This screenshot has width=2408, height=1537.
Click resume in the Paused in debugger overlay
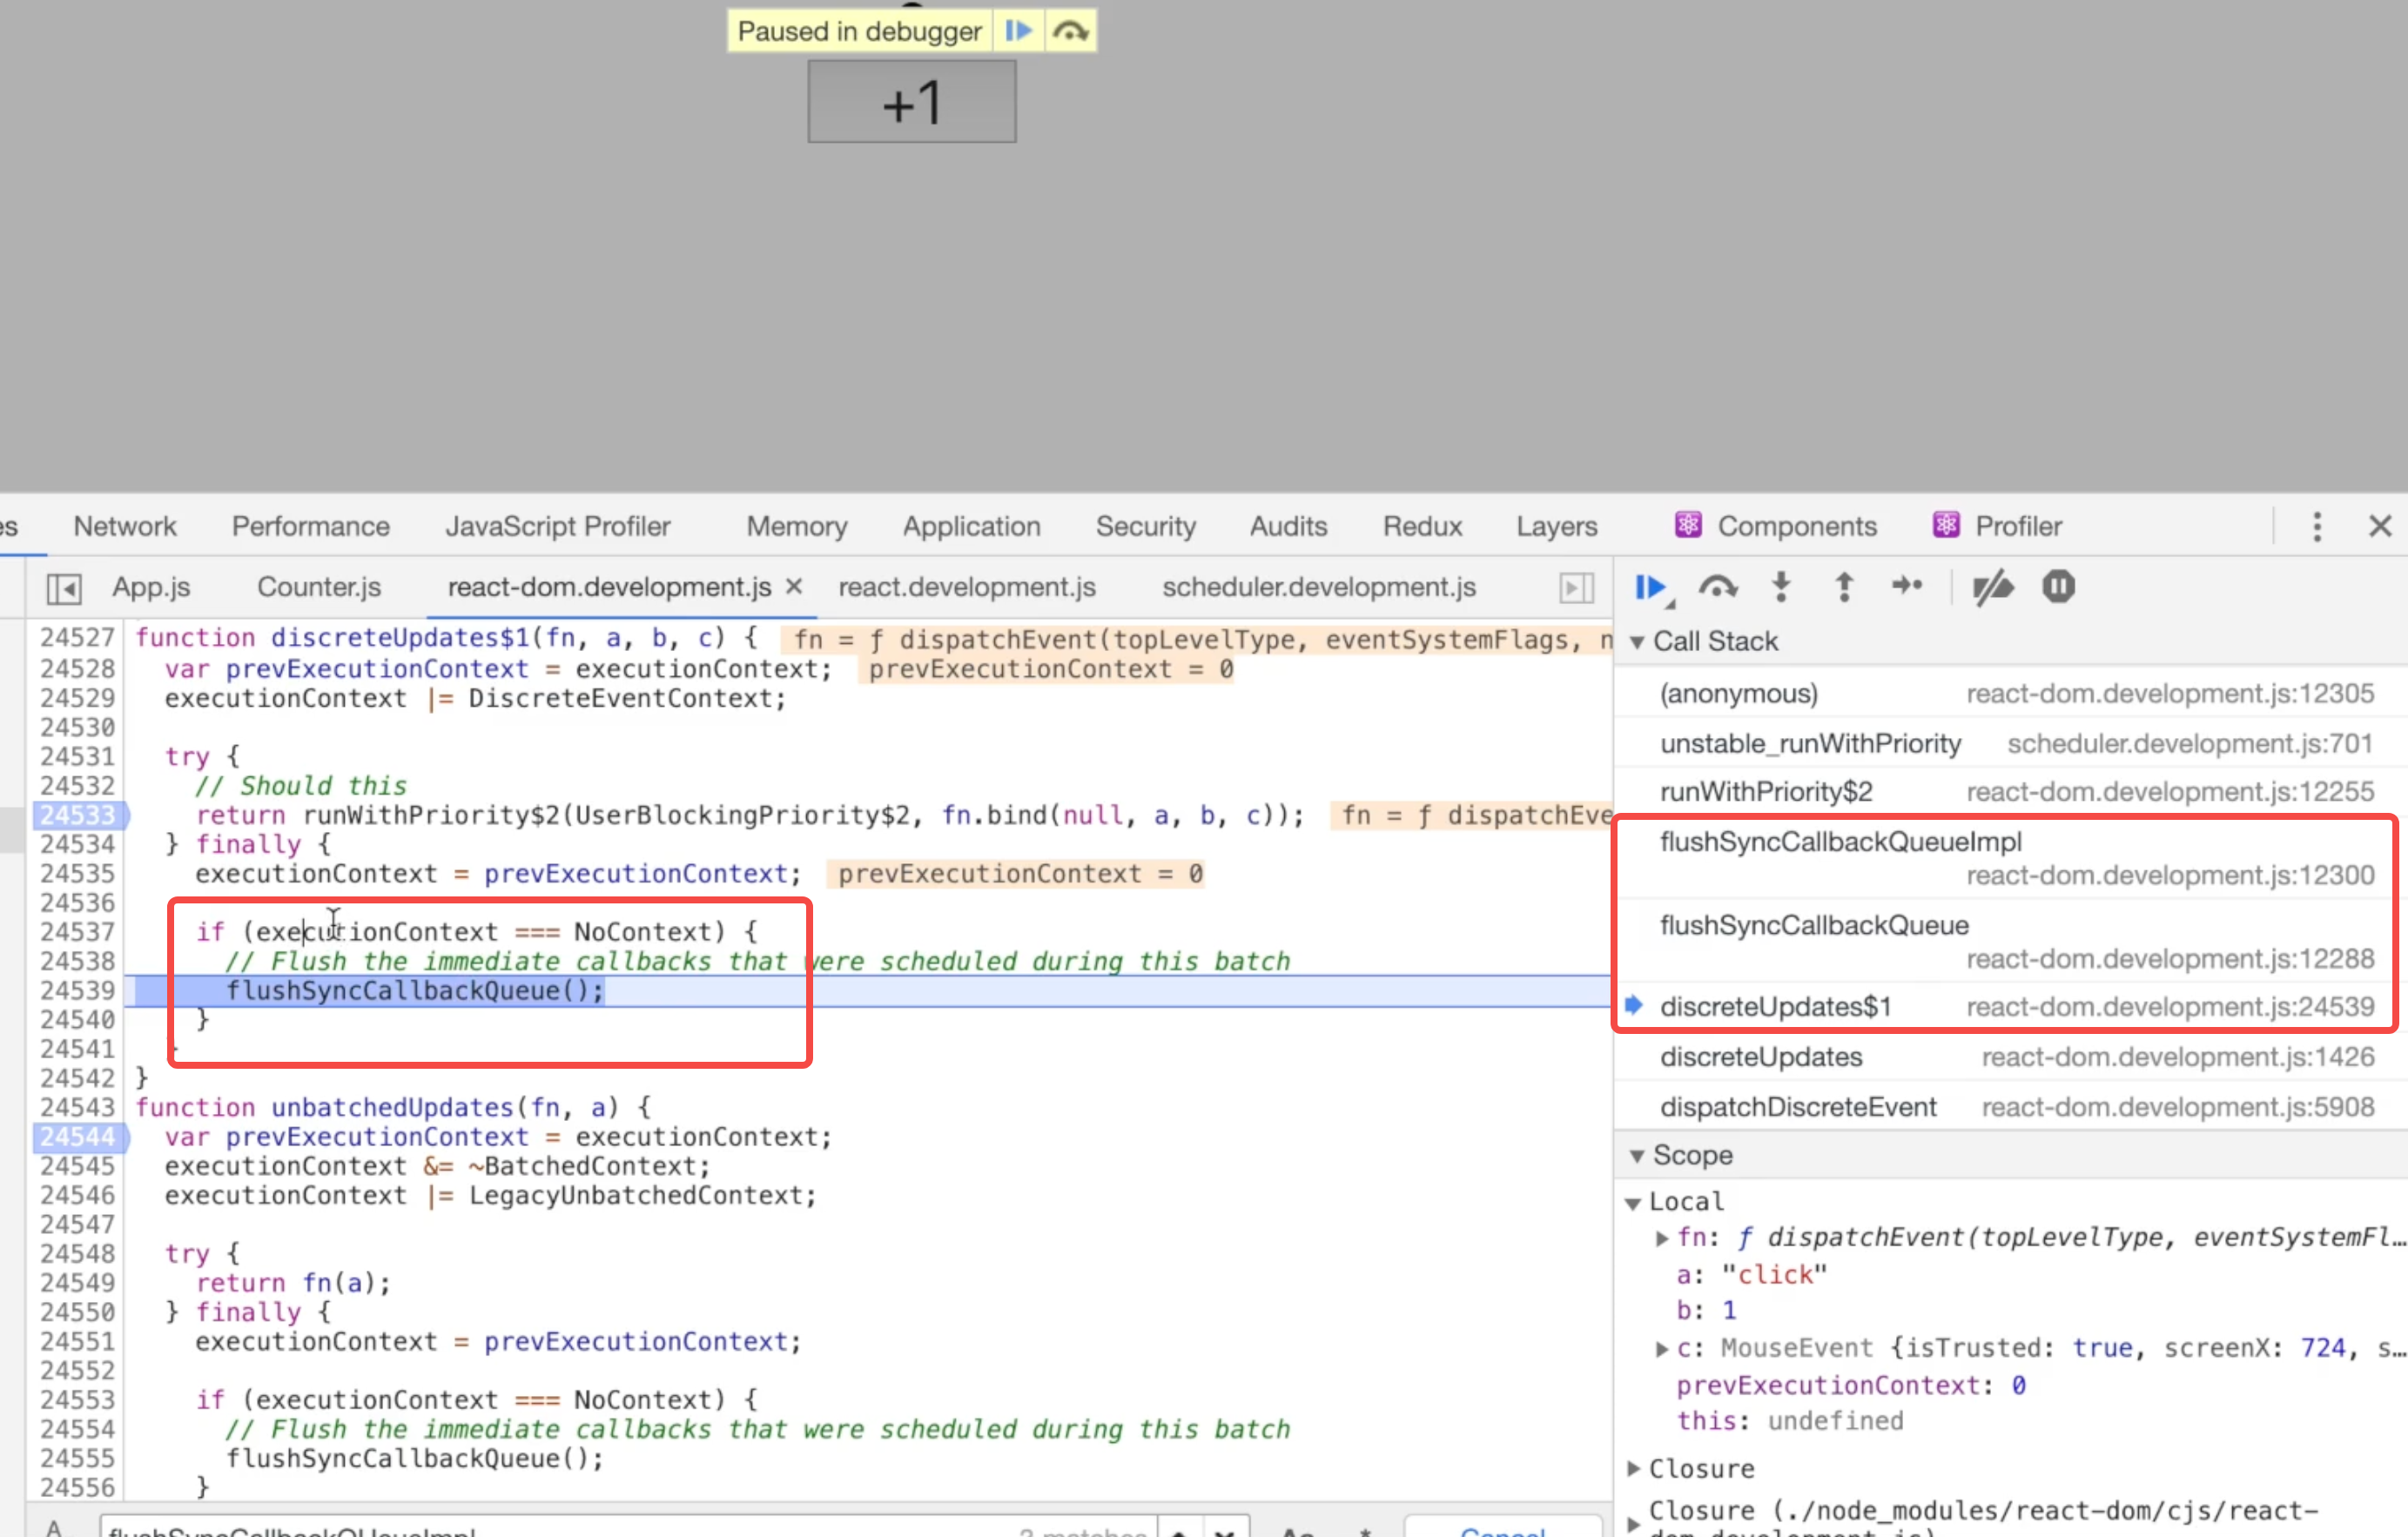coord(1018,31)
